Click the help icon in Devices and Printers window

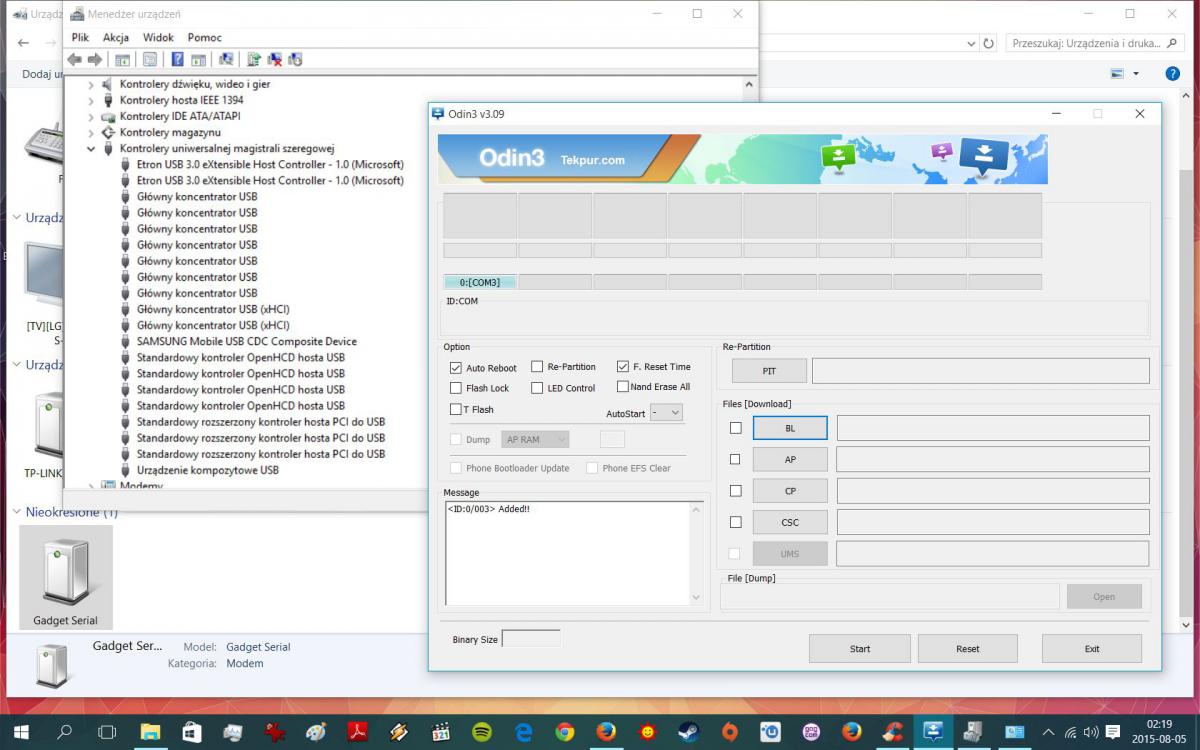pos(1173,74)
